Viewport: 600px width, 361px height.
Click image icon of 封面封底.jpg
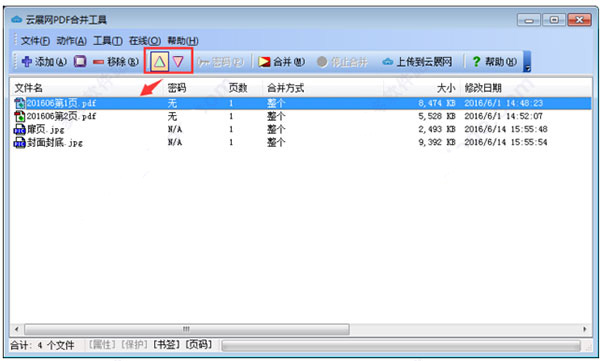tap(20, 142)
